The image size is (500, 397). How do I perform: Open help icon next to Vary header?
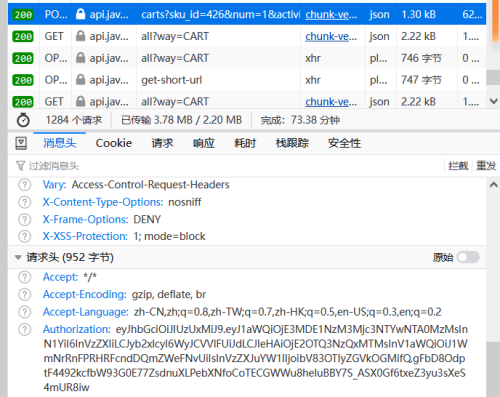click(25, 185)
